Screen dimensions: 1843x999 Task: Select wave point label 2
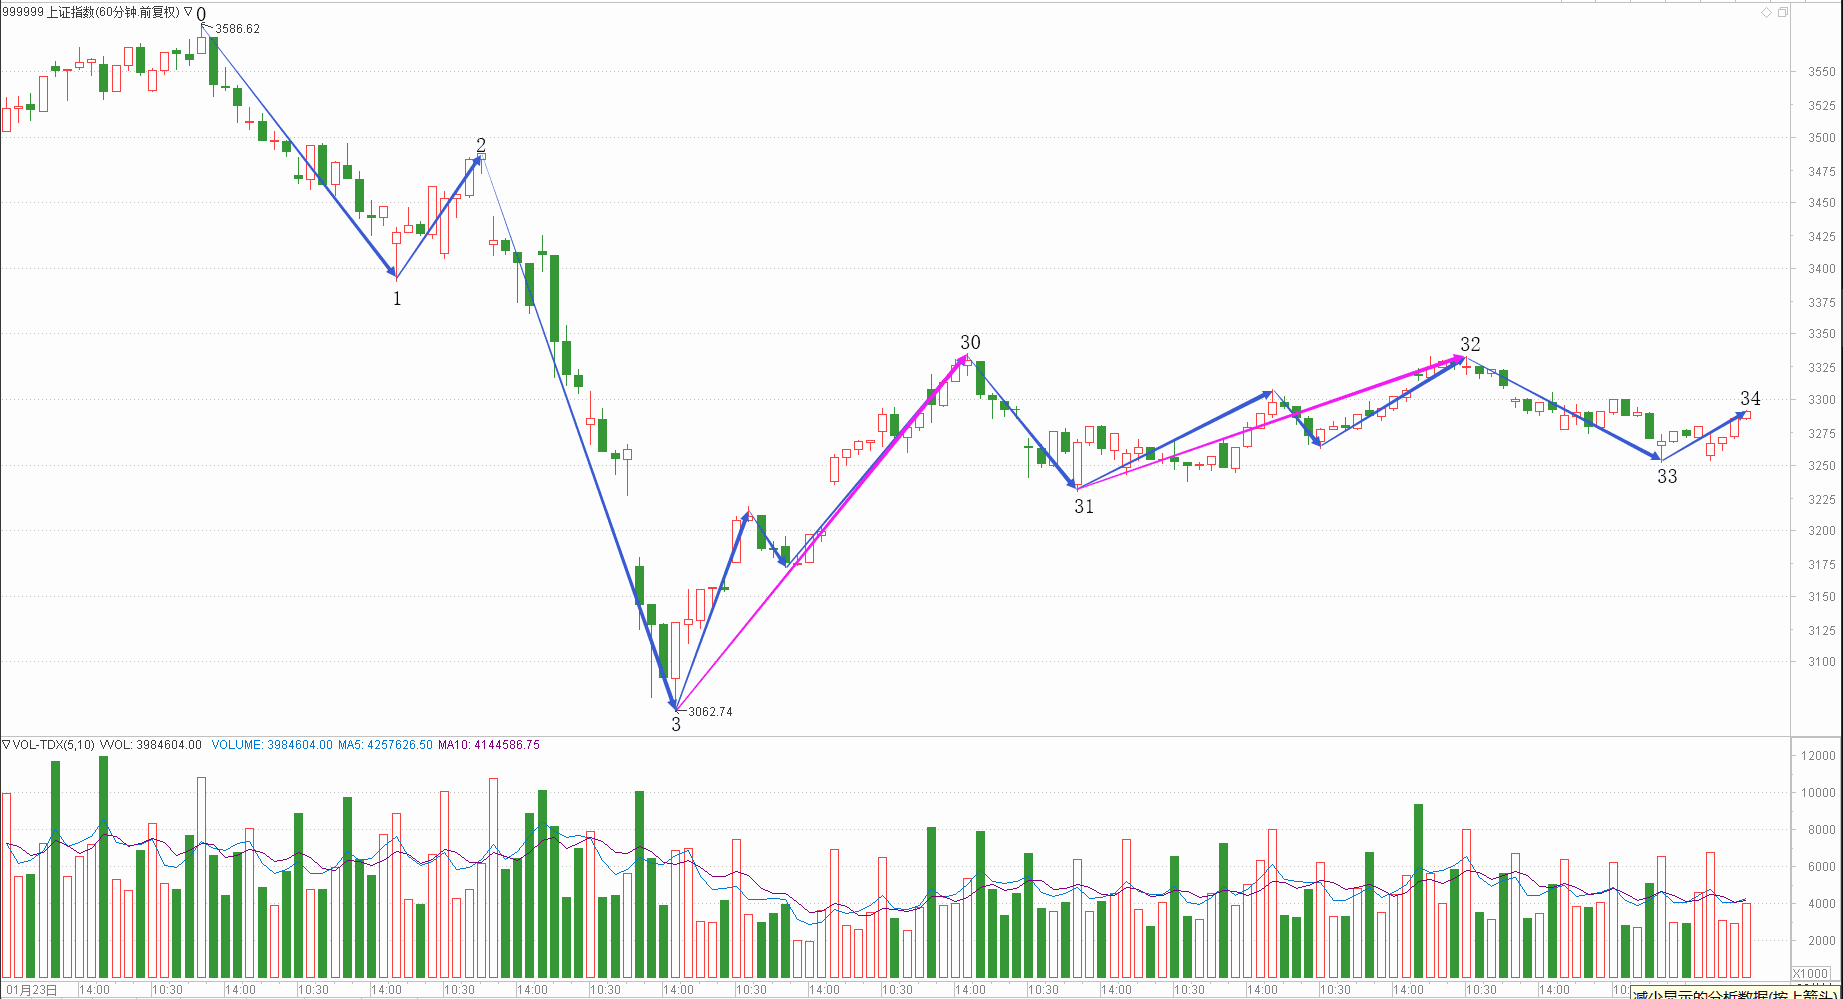click(481, 146)
